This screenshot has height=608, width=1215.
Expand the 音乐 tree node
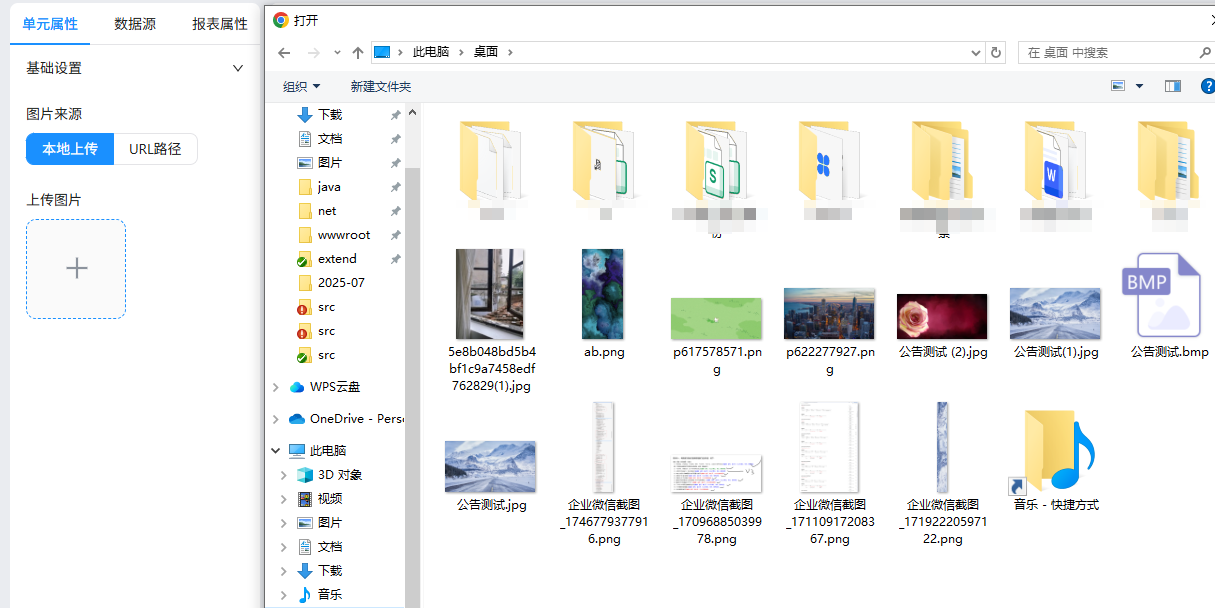pos(284,595)
